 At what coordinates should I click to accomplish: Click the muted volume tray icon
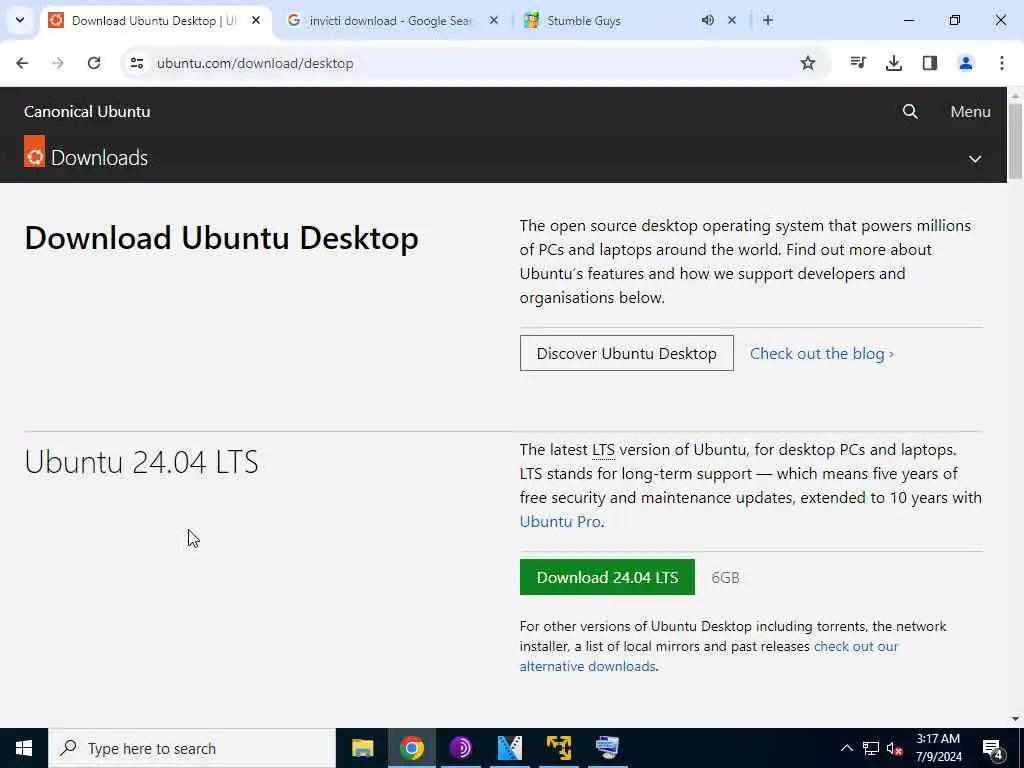894,748
